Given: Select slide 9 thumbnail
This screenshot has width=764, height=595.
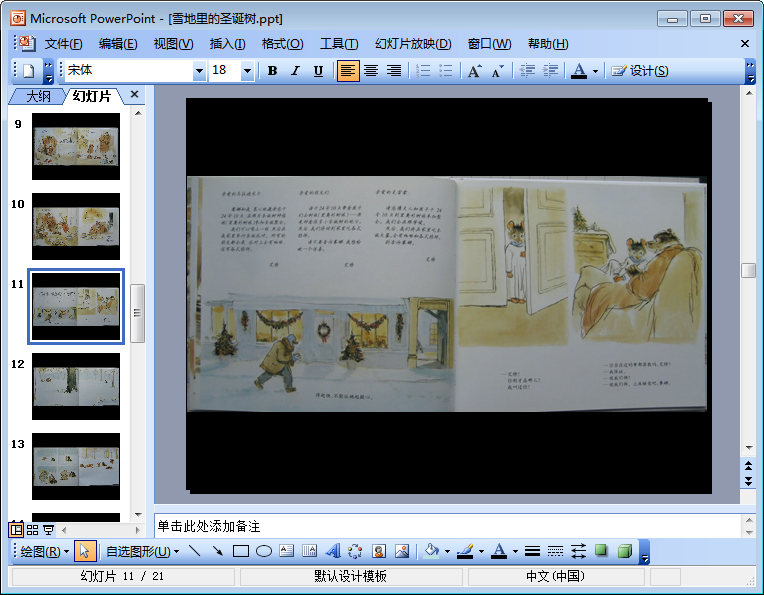Looking at the screenshot, I should (x=76, y=147).
